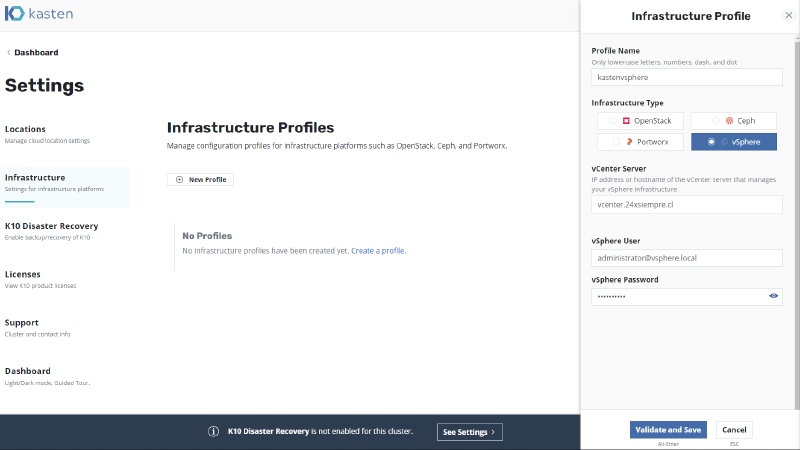
Task: Follow the Create a profile link
Action: pyautogui.click(x=379, y=251)
